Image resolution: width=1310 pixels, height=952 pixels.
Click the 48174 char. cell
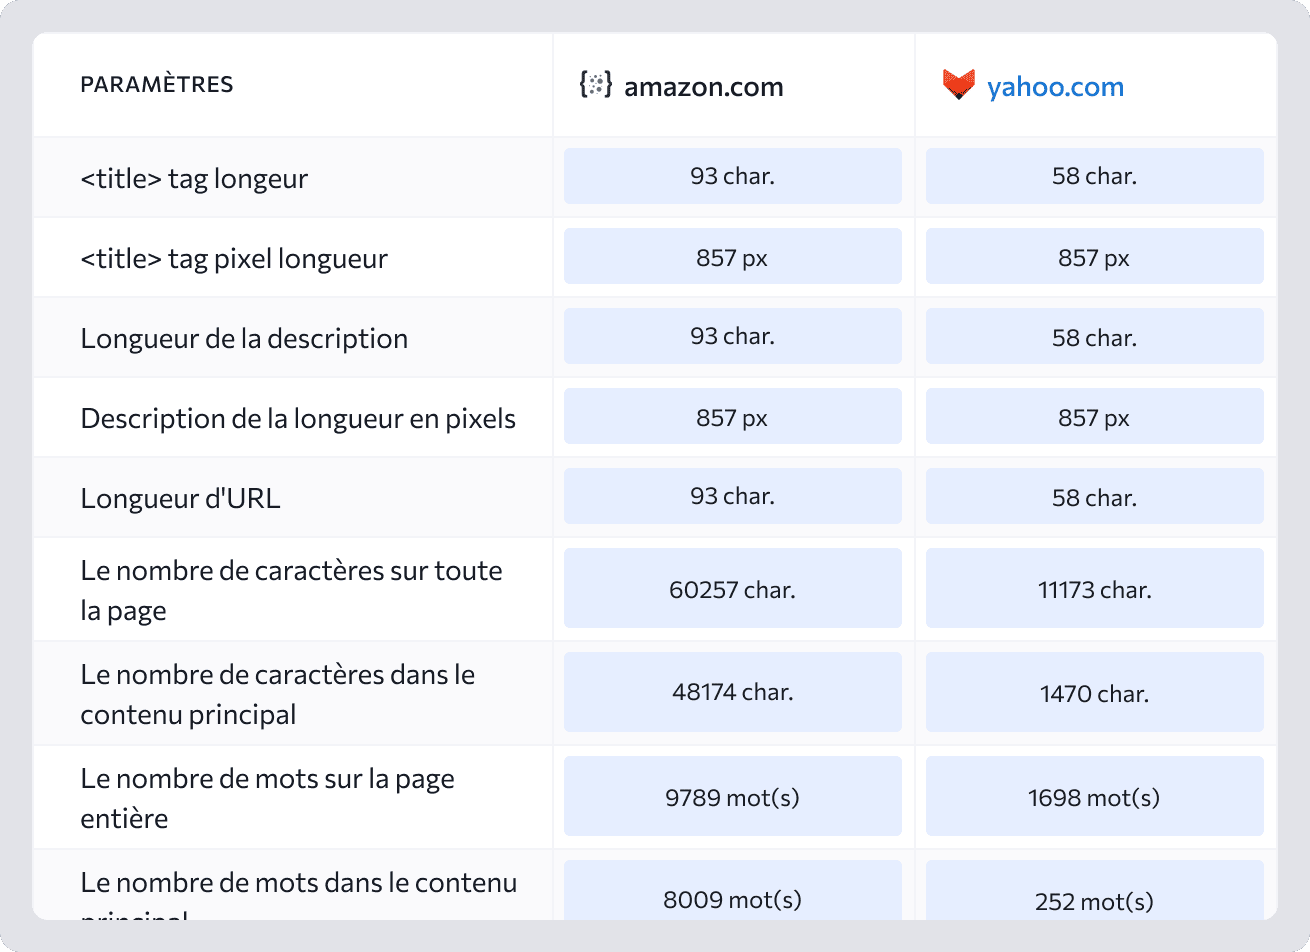733,692
